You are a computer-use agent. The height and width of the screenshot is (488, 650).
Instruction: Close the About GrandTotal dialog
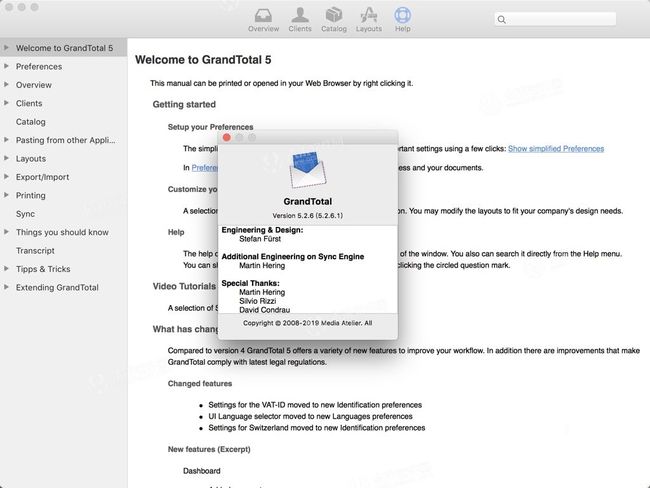[x=226, y=138]
